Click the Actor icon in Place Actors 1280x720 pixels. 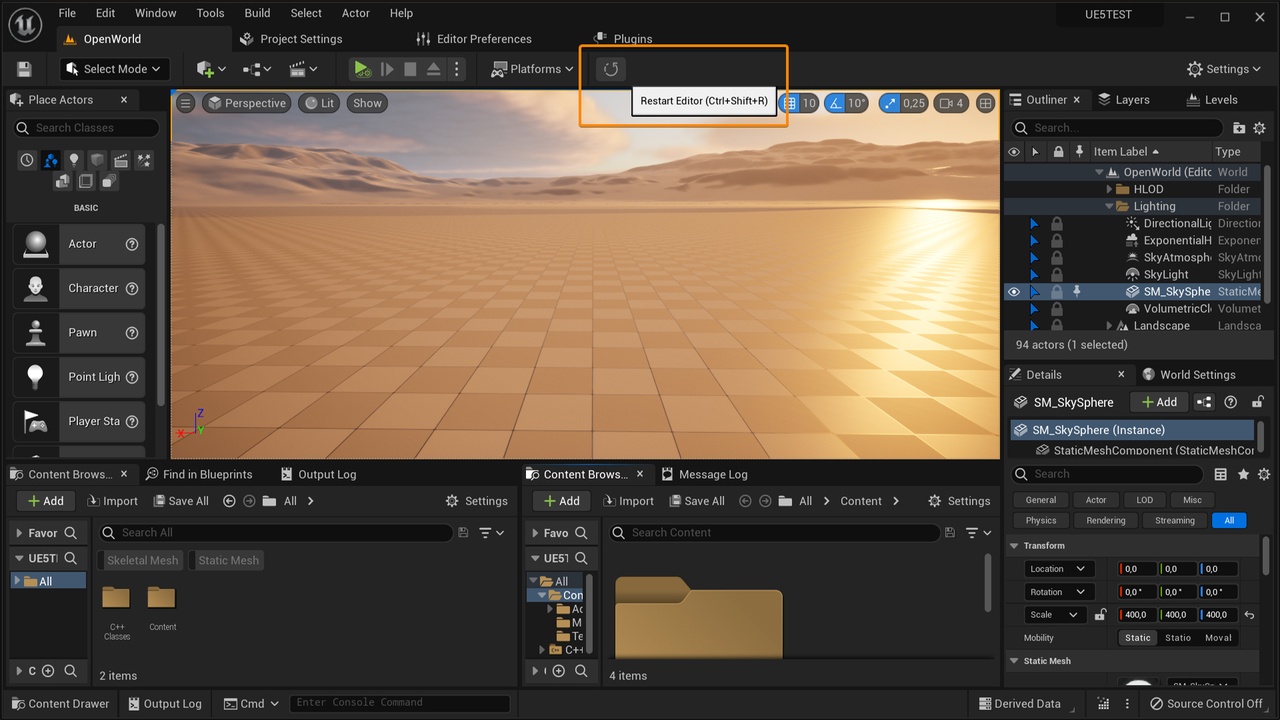tap(36, 244)
